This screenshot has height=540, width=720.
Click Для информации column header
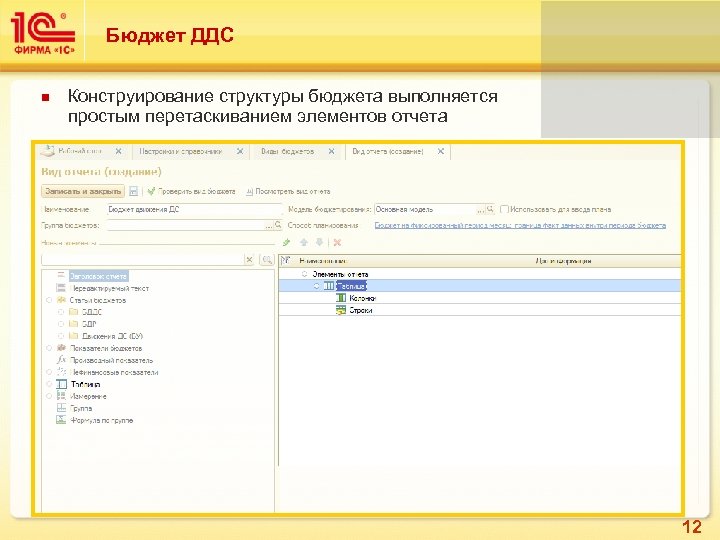pyautogui.click(x=563, y=261)
